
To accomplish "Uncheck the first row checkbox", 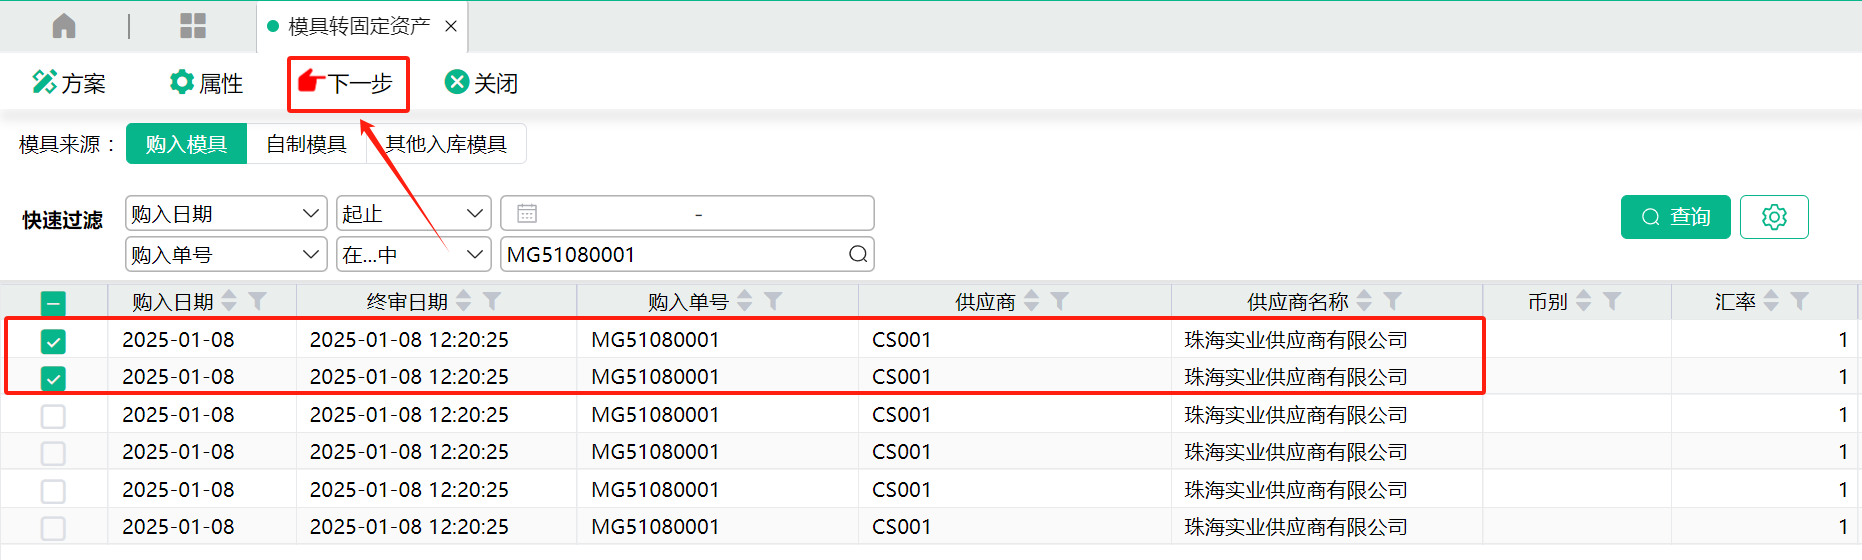I will click(x=53, y=341).
